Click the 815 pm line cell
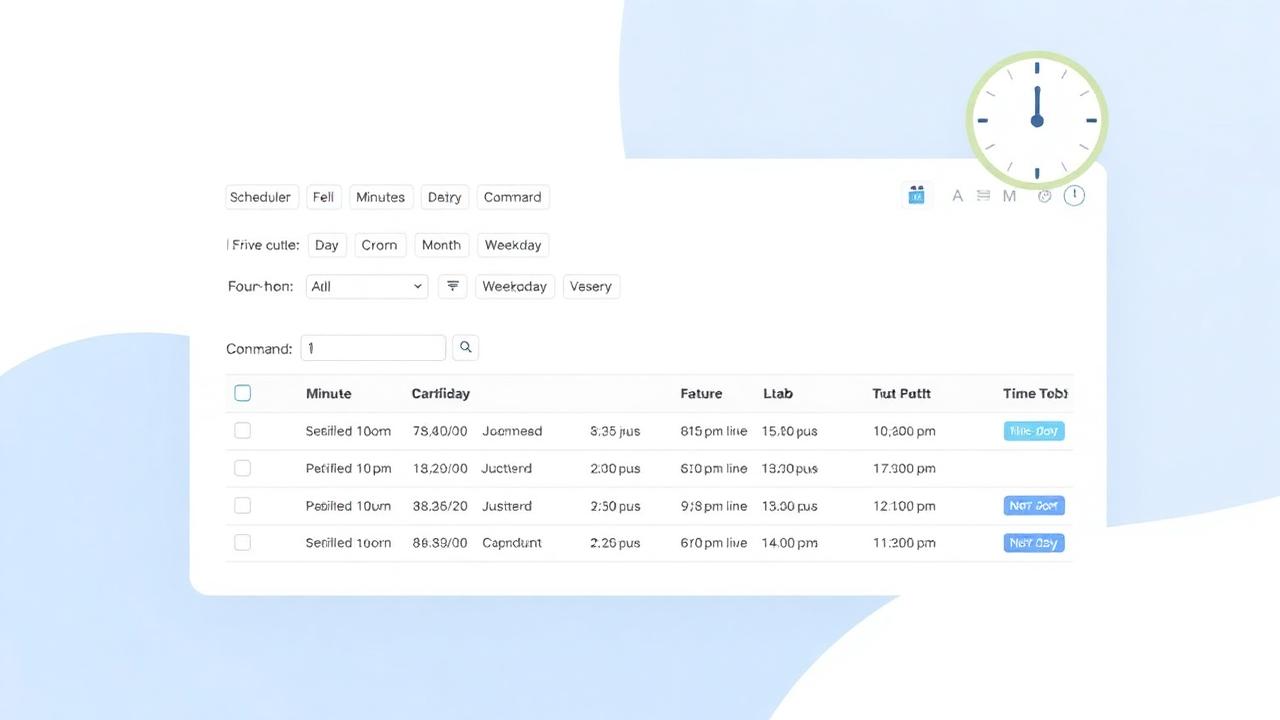 (714, 431)
